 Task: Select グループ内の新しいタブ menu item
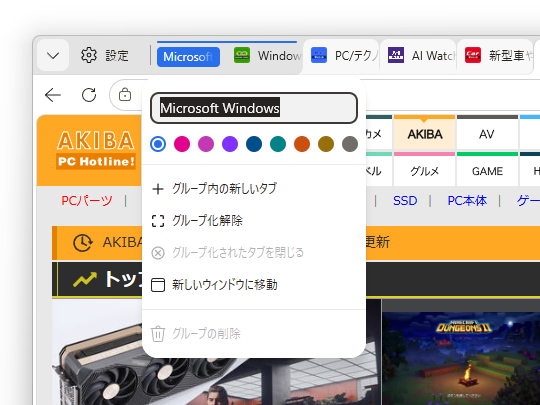[254, 189]
